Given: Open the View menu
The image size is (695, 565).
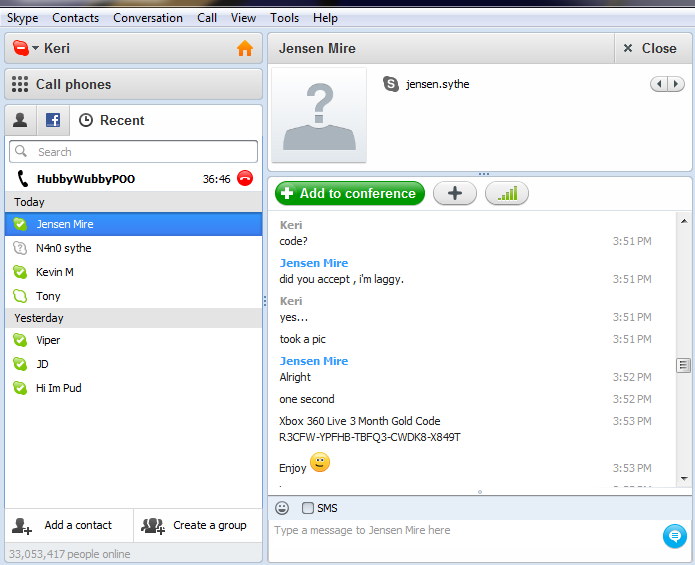Looking at the screenshot, I should click(x=243, y=18).
